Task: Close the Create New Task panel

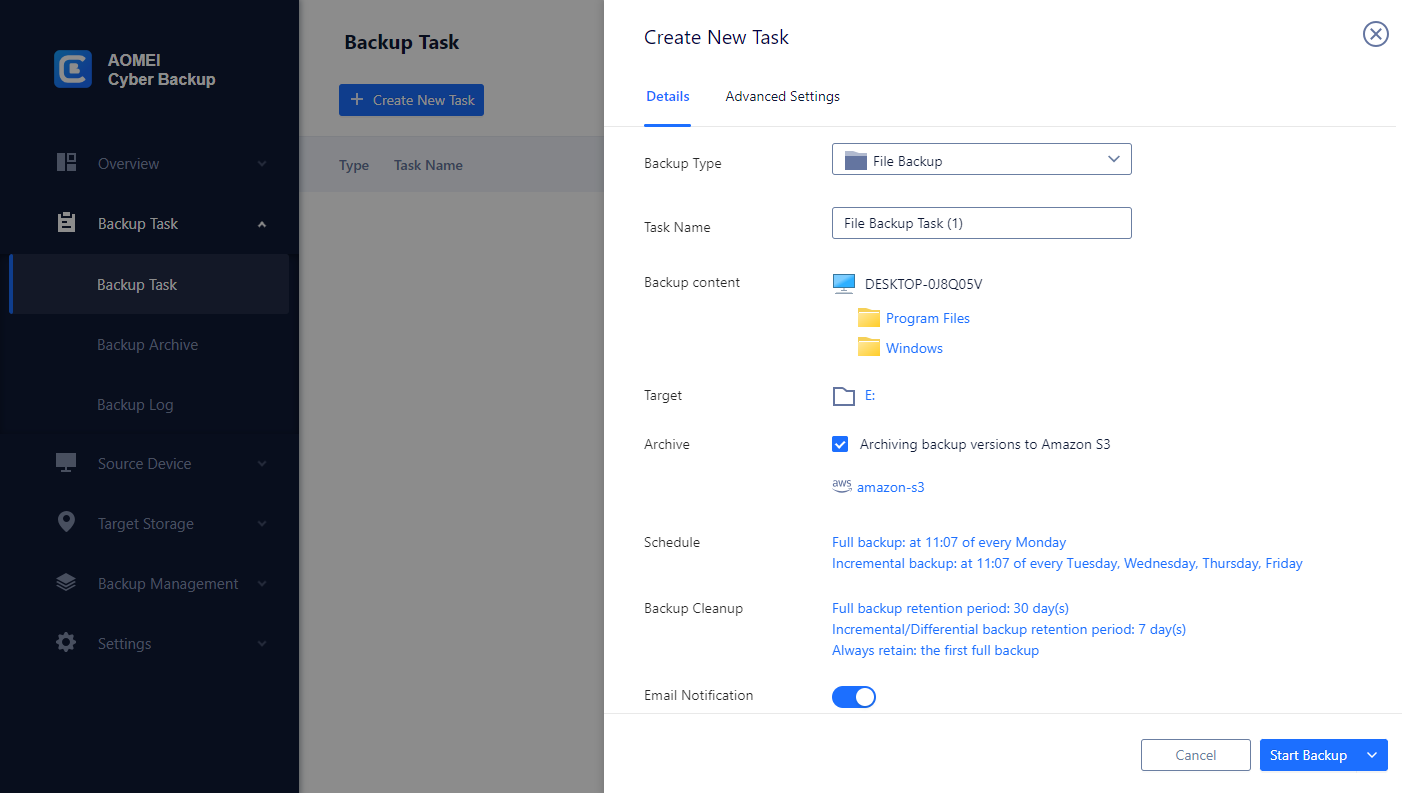Action: point(1376,35)
